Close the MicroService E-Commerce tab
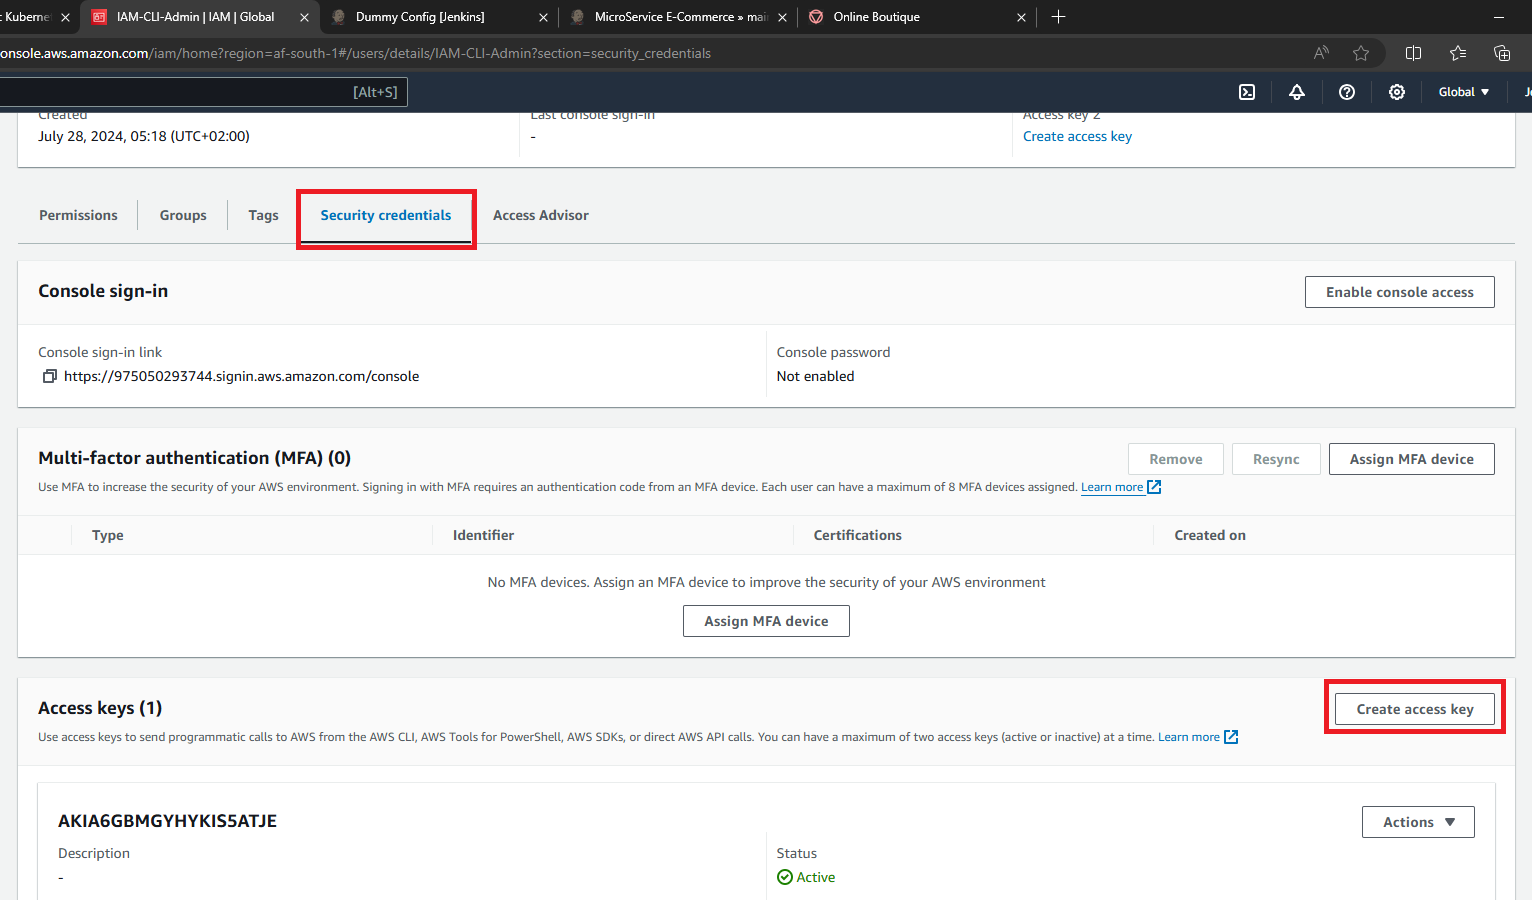 782,17
